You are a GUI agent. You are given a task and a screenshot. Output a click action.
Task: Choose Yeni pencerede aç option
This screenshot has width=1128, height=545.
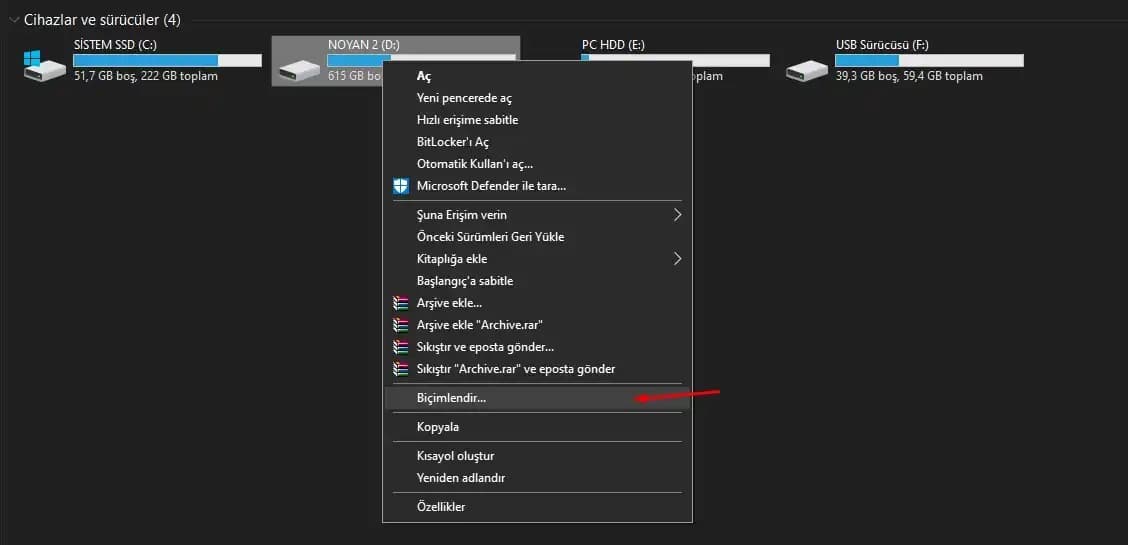pos(464,98)
